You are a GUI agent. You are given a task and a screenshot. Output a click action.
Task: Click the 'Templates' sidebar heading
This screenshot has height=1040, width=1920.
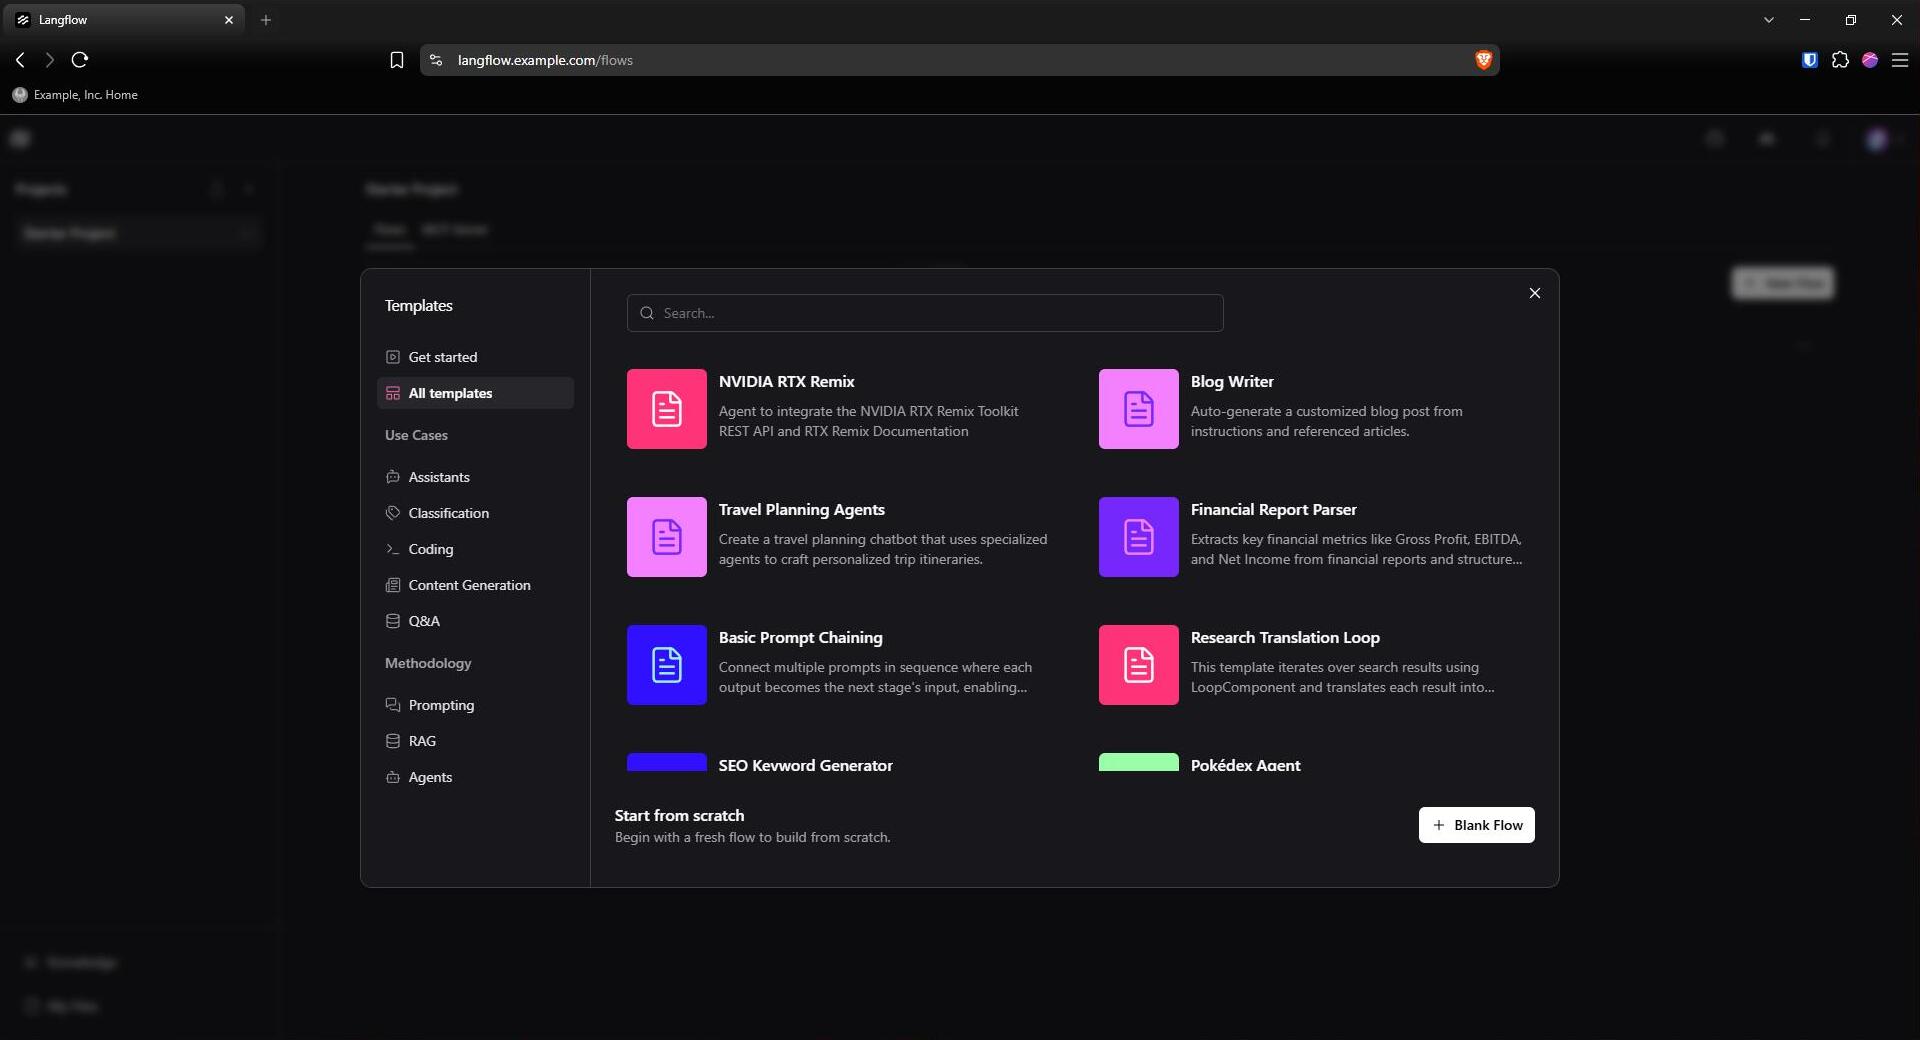click(x=419, y=305)
